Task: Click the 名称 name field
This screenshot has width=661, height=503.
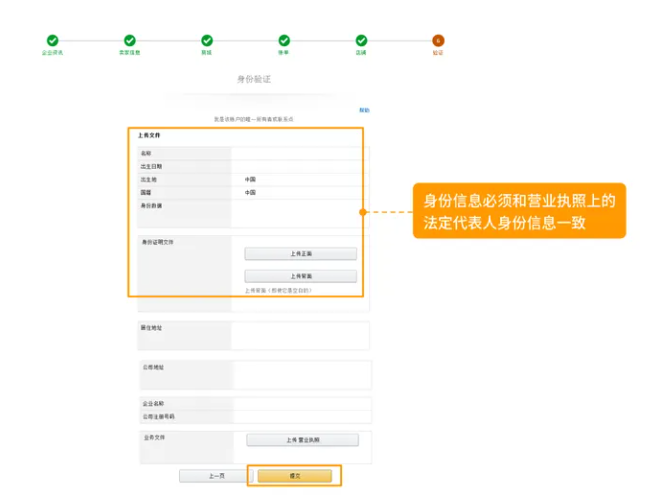Action: [x=298, y=153]
